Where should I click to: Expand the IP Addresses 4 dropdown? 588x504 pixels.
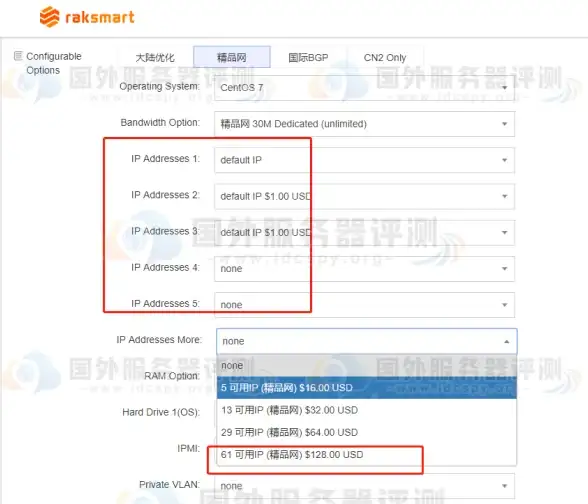tap(364, 268)
